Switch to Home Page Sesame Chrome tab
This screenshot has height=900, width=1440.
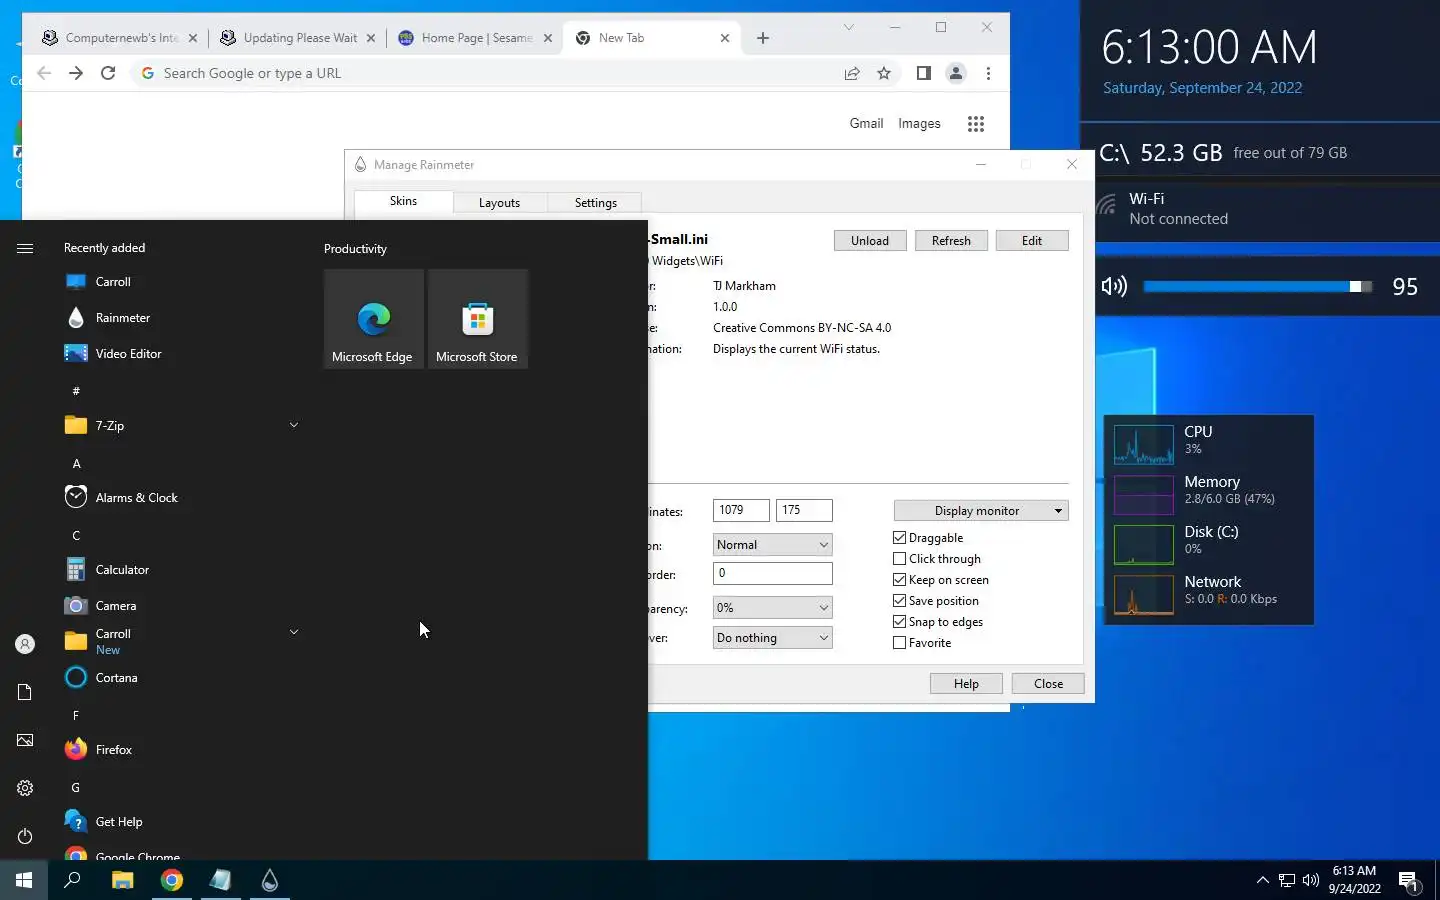(476, 38)
